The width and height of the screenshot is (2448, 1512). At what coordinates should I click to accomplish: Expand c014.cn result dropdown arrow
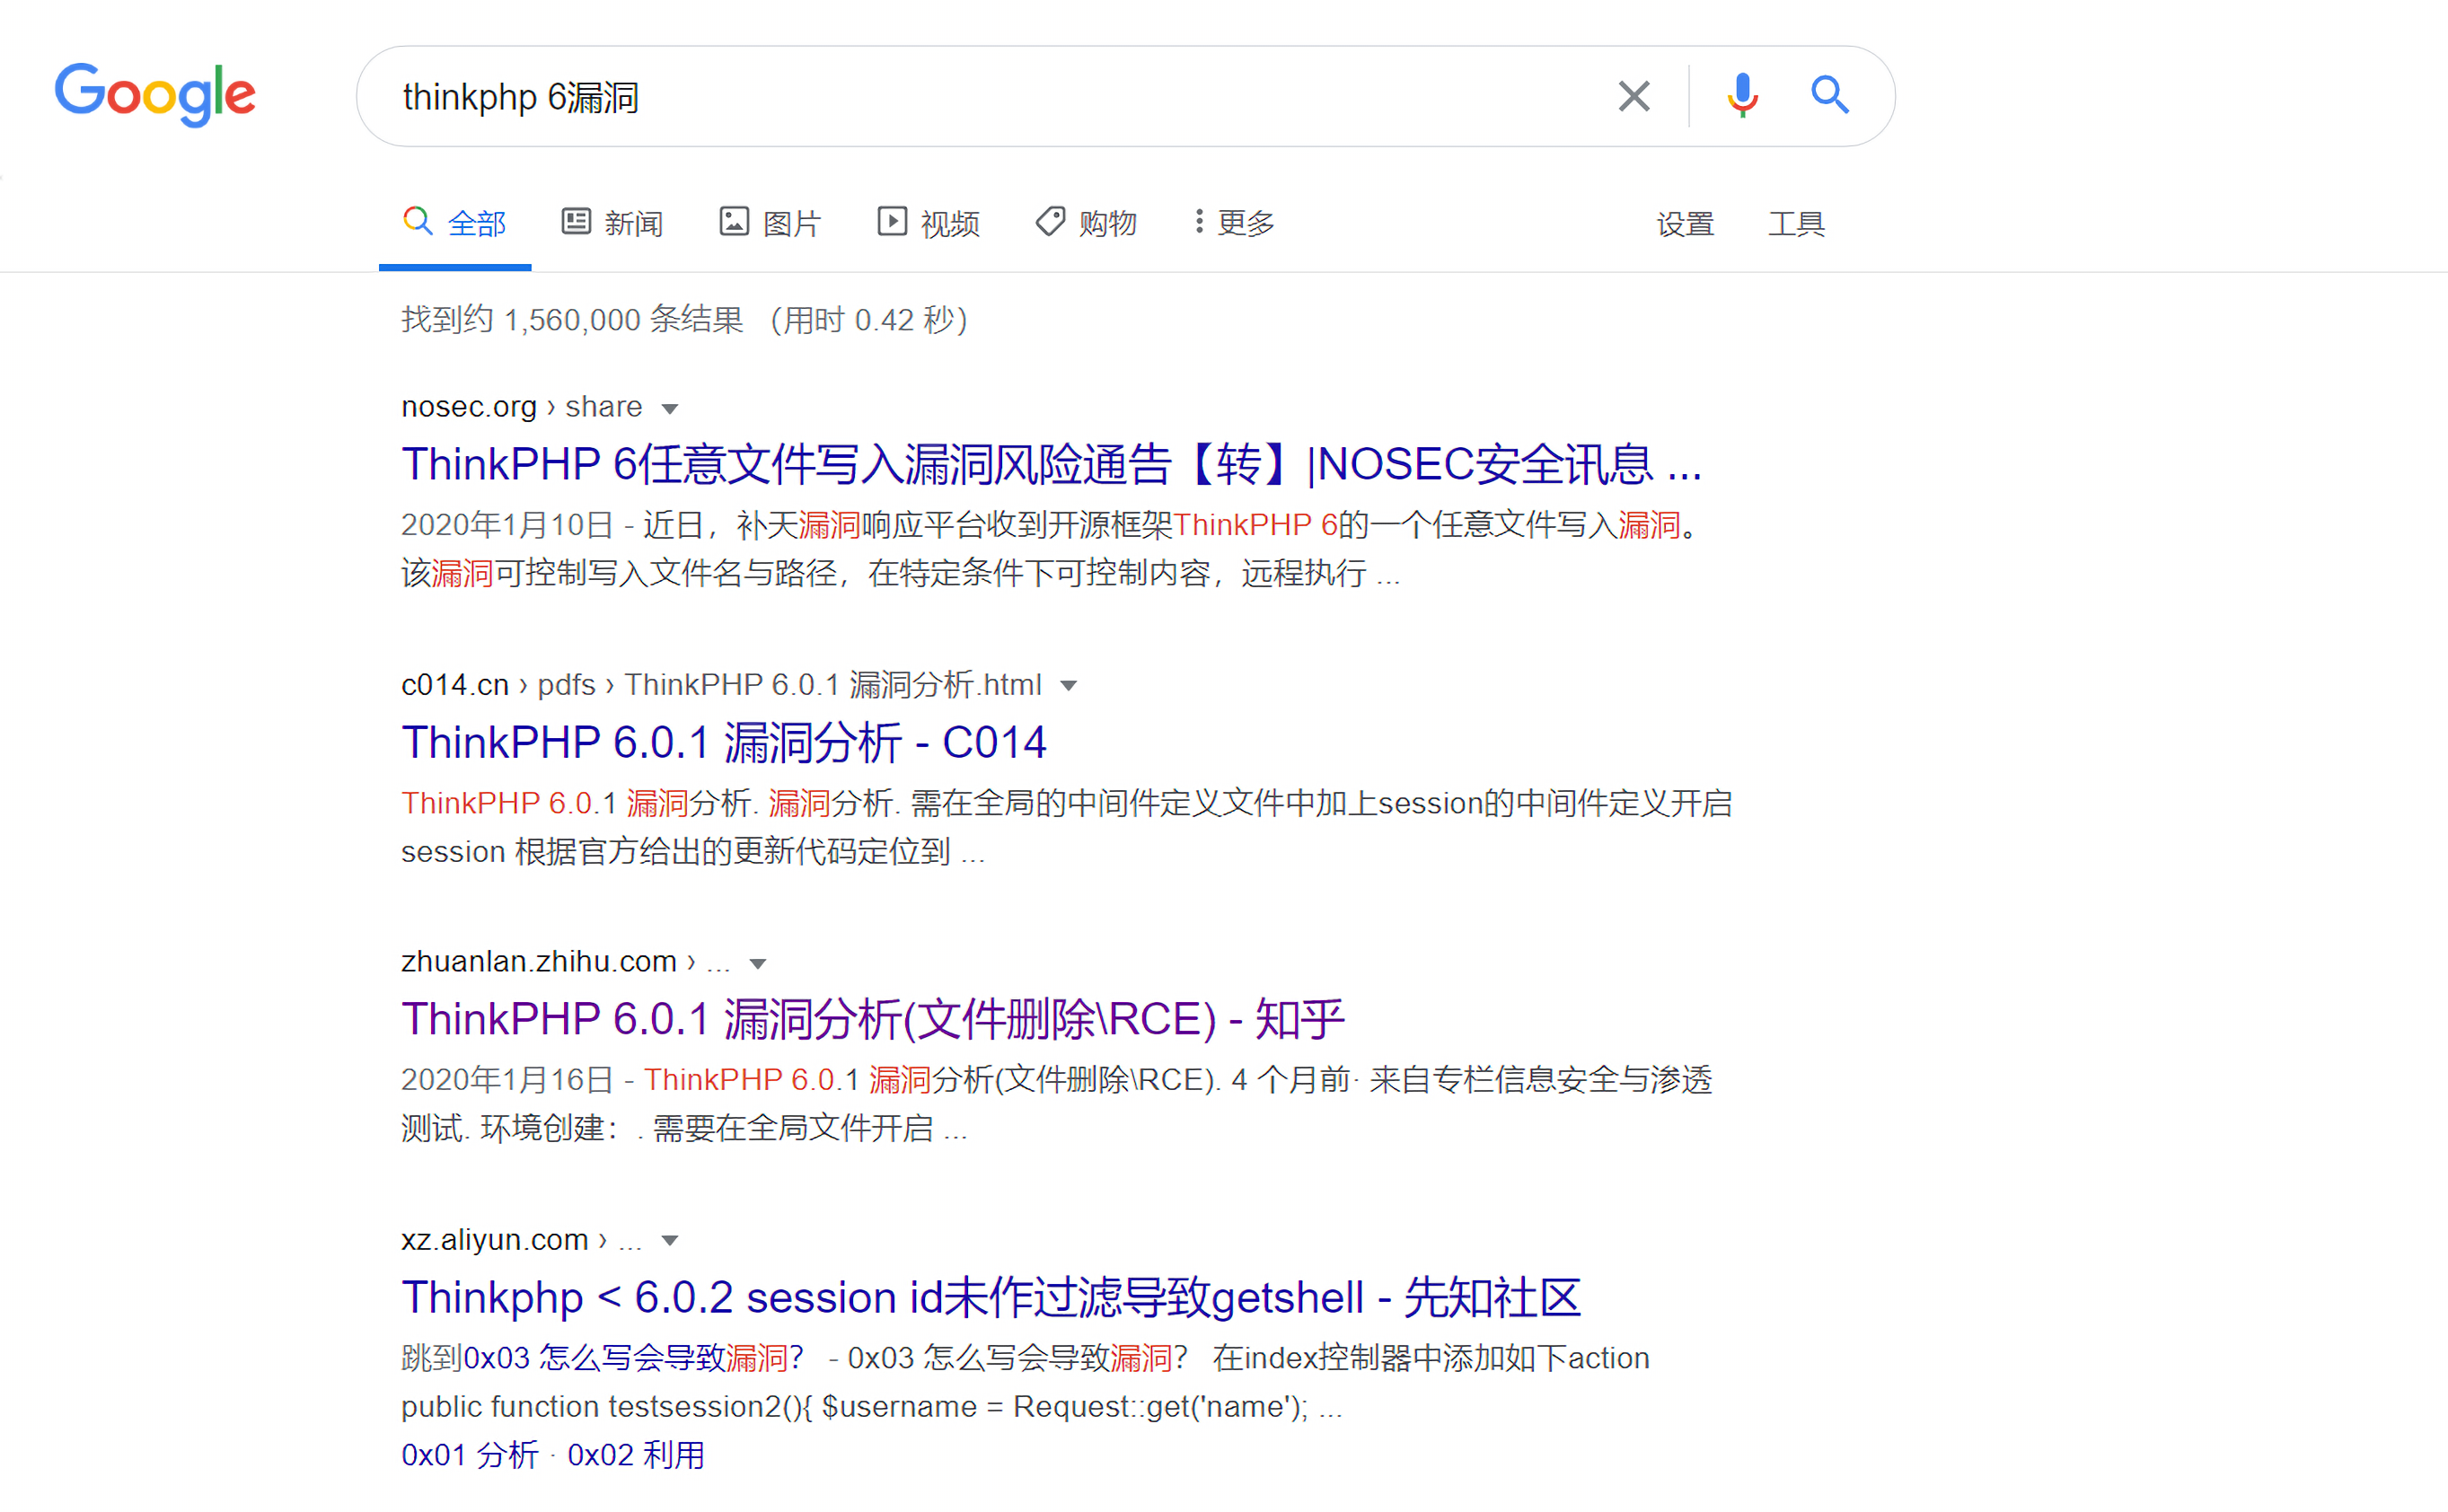click(x=1068, y=686)
